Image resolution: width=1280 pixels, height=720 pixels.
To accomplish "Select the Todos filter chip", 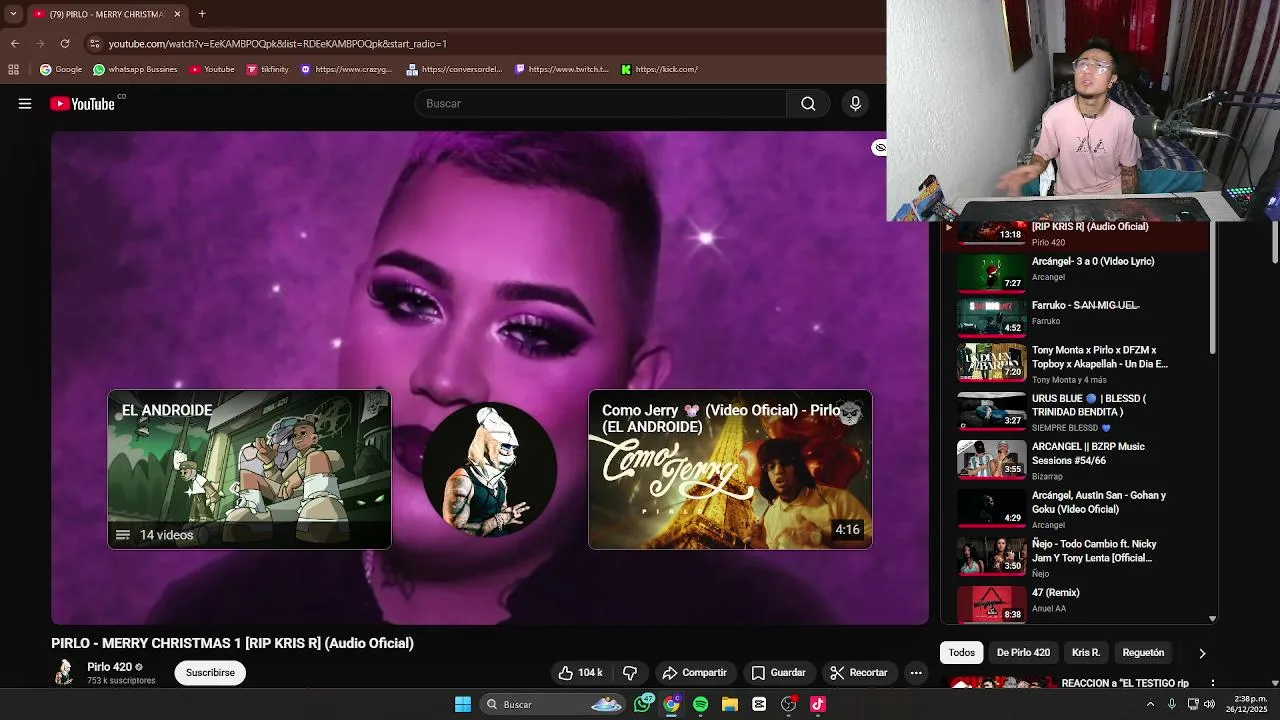I will 962,653.
